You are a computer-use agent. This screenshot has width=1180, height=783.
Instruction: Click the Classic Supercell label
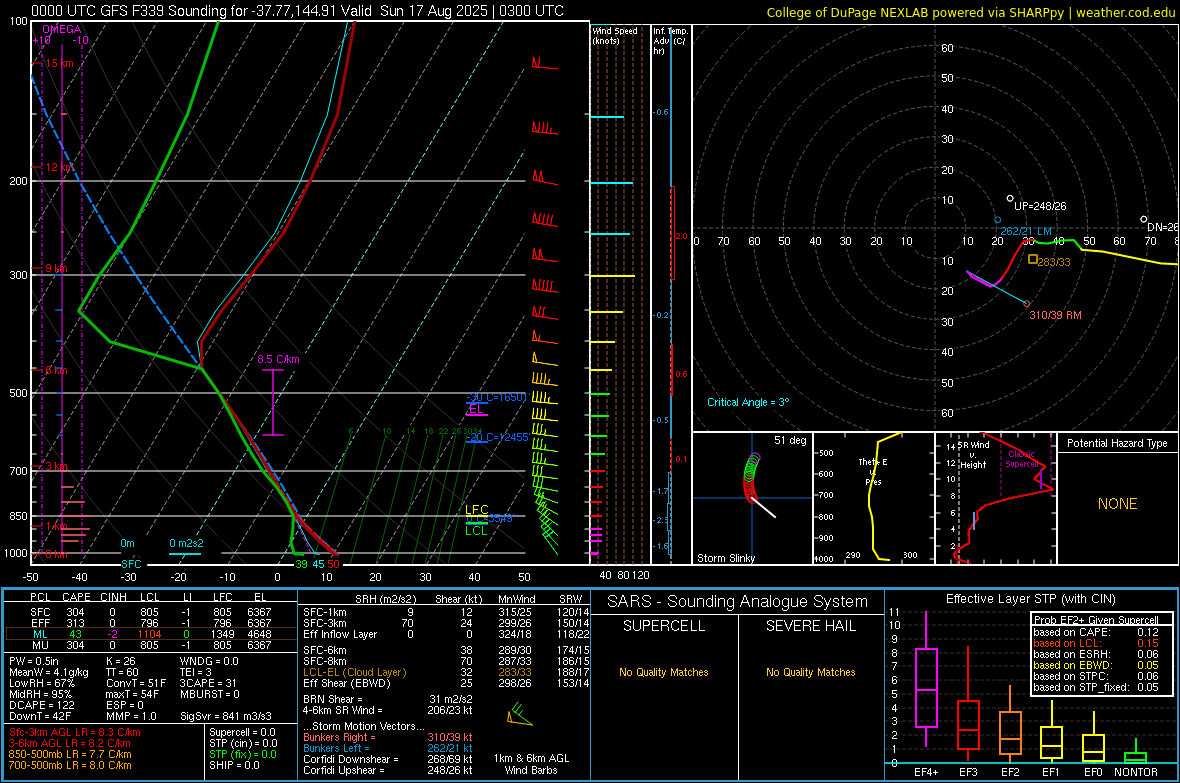(1021, 459)
